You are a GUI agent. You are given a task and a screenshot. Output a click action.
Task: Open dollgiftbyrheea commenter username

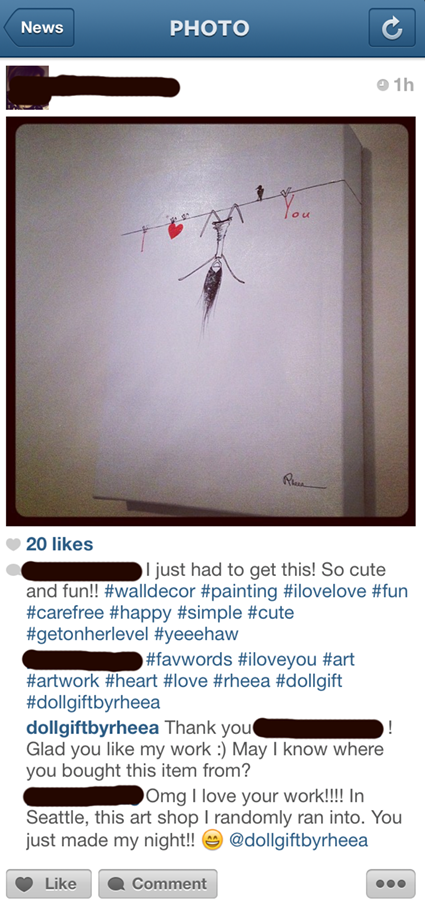click(93, 728)
